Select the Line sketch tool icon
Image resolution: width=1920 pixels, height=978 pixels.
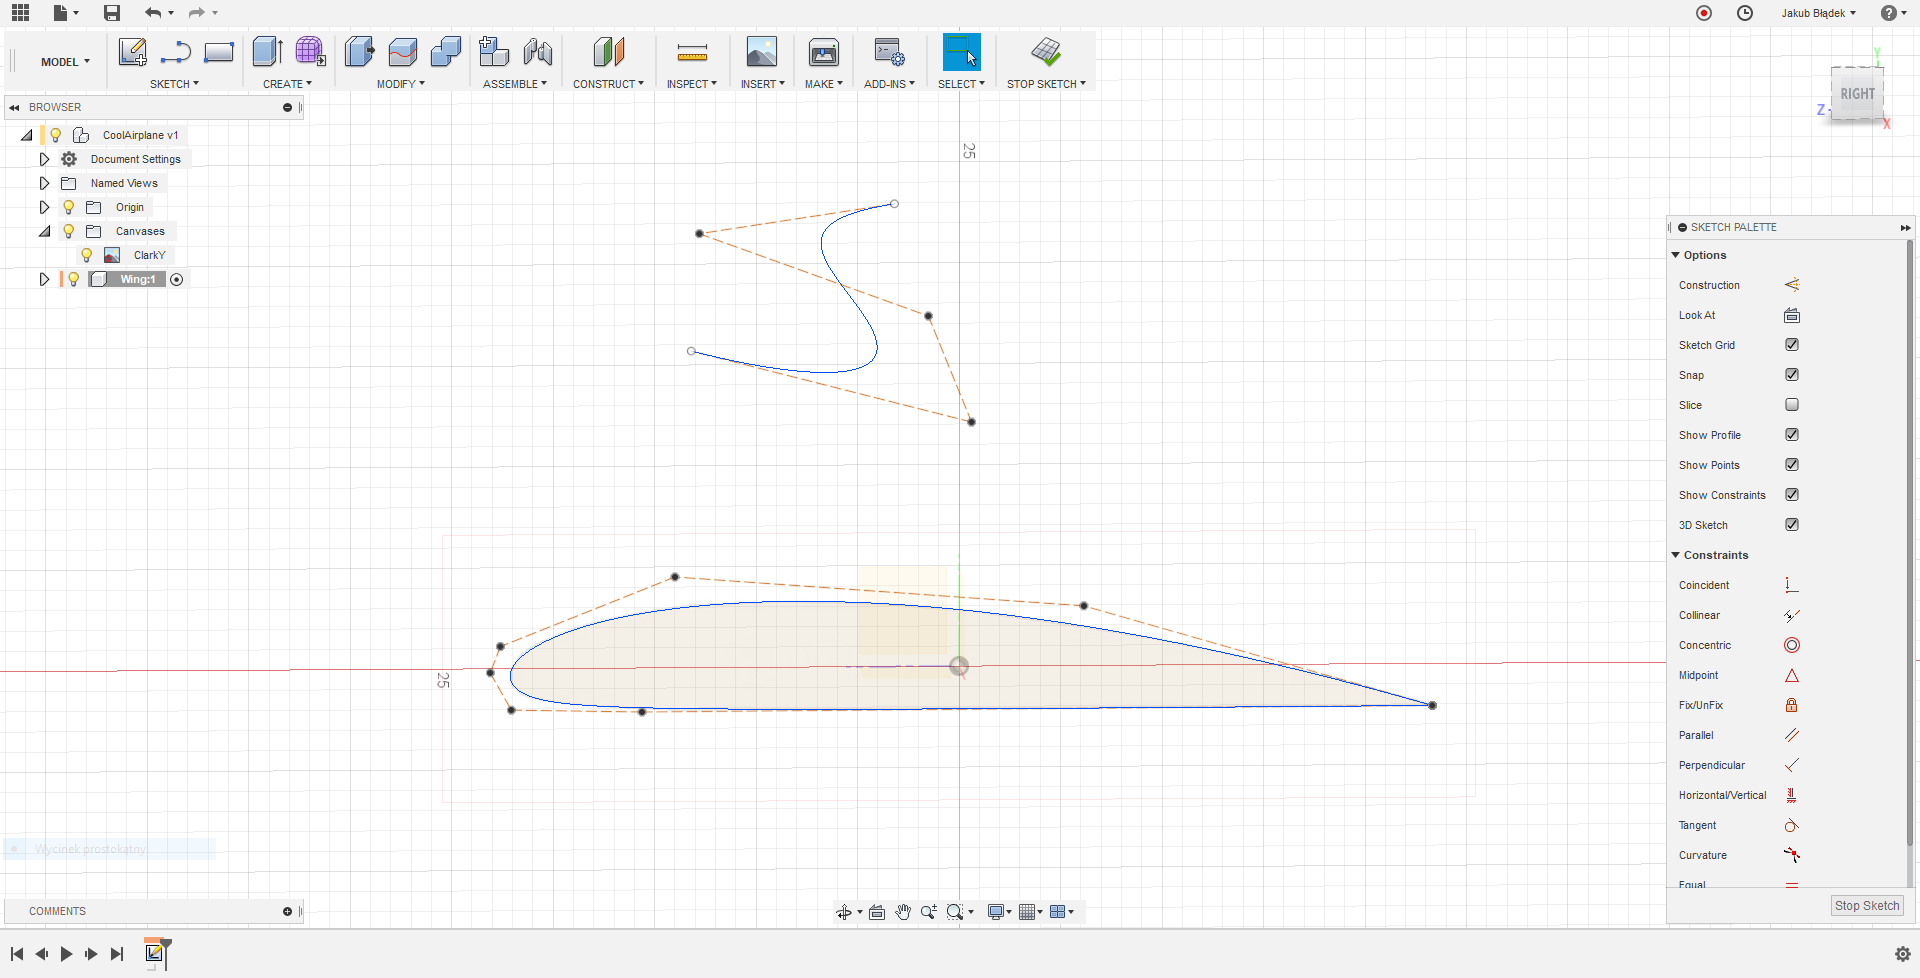tap(176, 52)
